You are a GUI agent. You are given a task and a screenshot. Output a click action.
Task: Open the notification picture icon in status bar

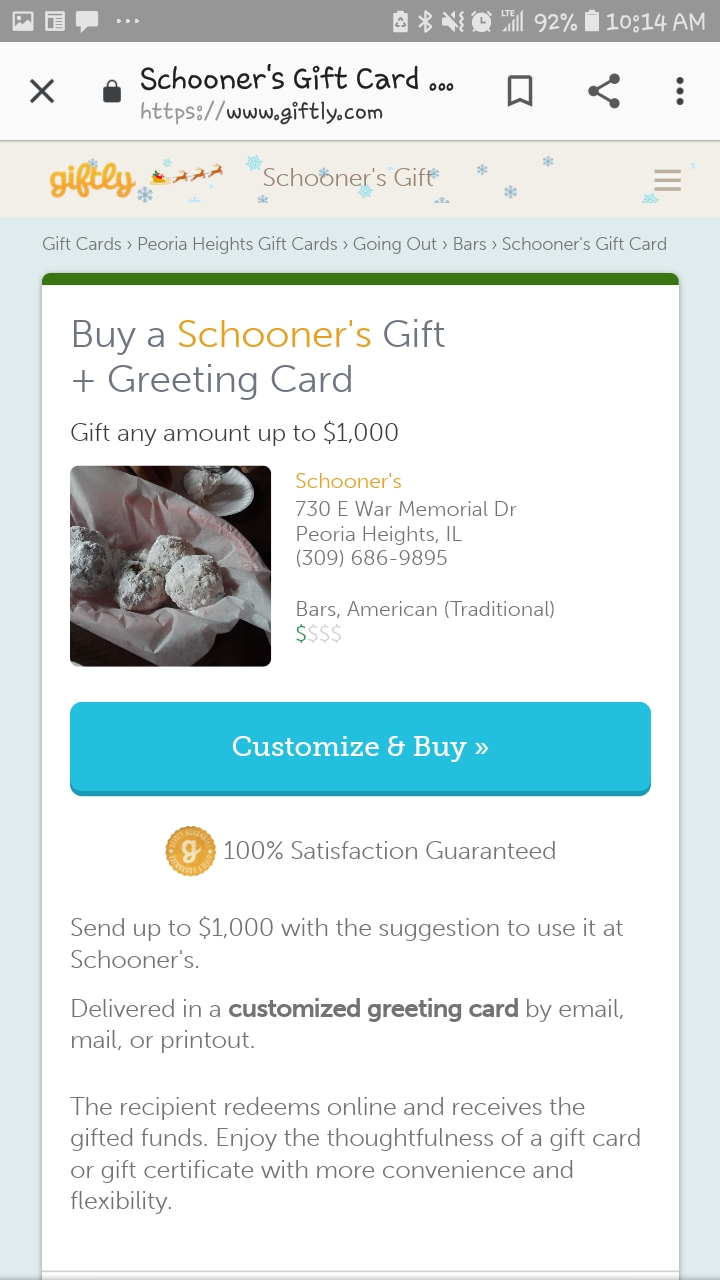[23, 21]
